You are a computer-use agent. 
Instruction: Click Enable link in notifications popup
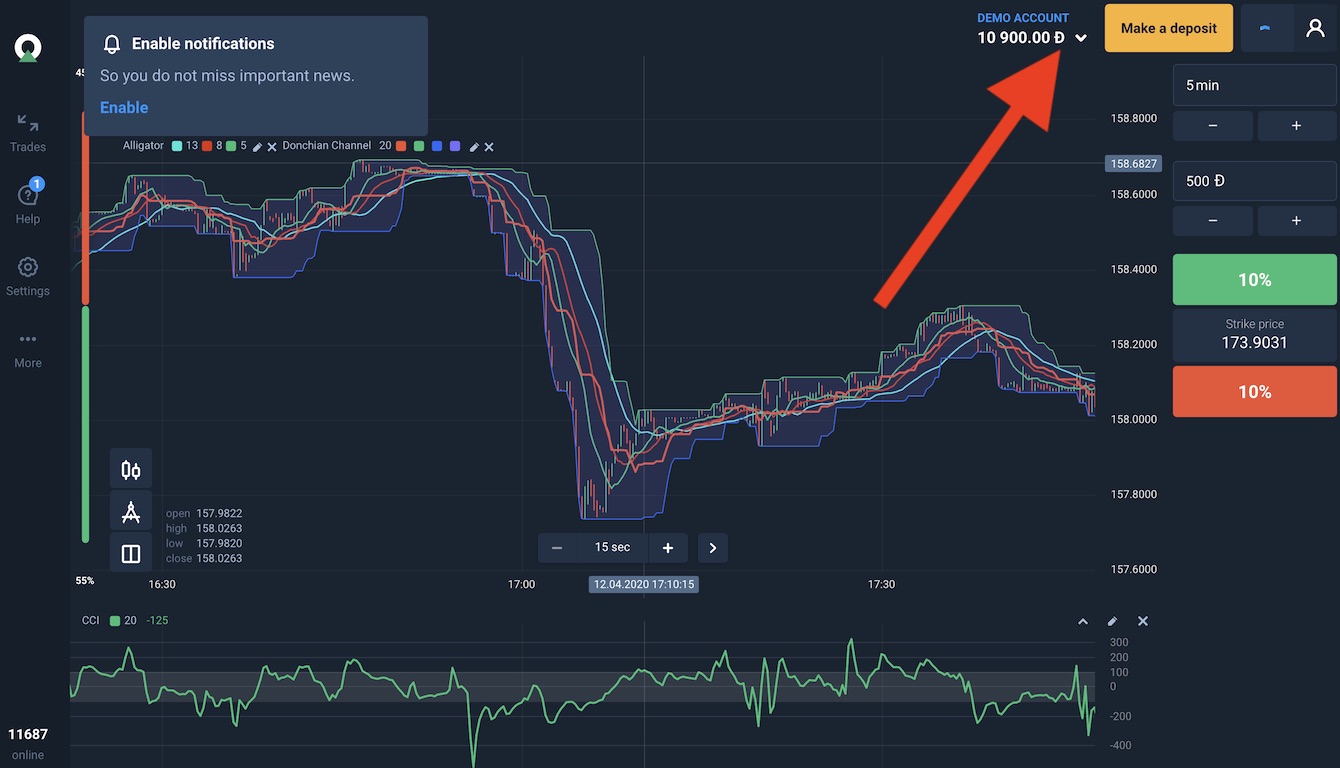[x=124, y=108]
